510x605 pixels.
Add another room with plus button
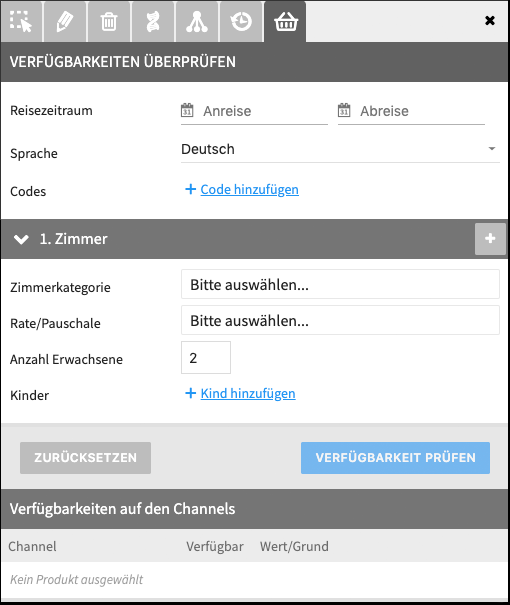pyautogui.click(x=490, y=238)
